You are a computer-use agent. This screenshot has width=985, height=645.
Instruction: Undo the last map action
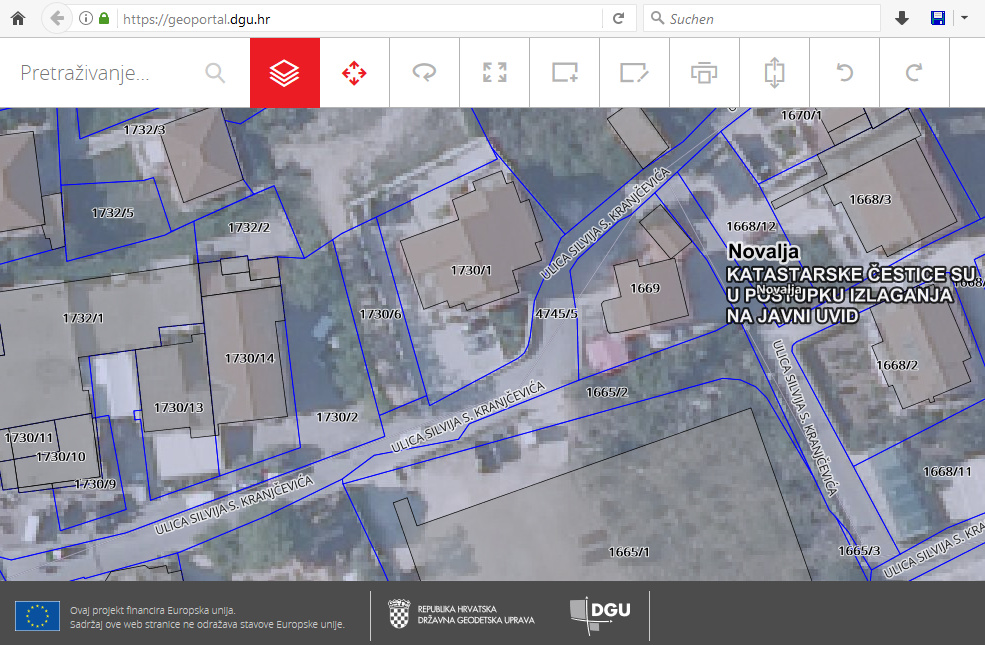(x=845, y=73)
